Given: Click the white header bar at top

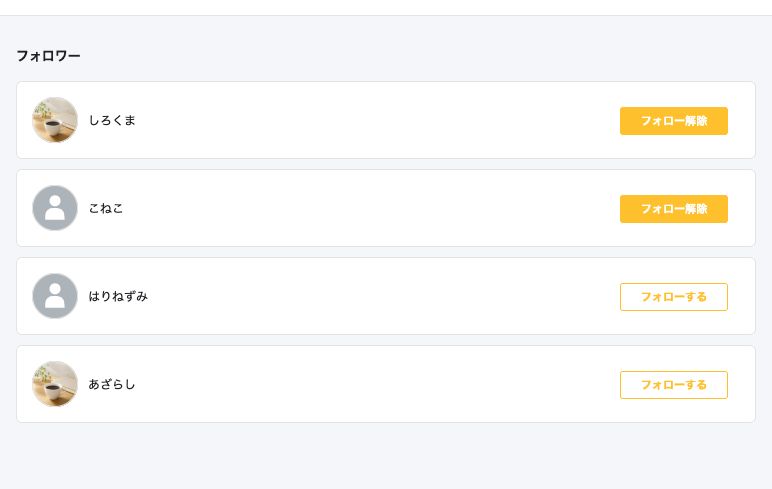Looking at the screenshot, I should (386, 7).
